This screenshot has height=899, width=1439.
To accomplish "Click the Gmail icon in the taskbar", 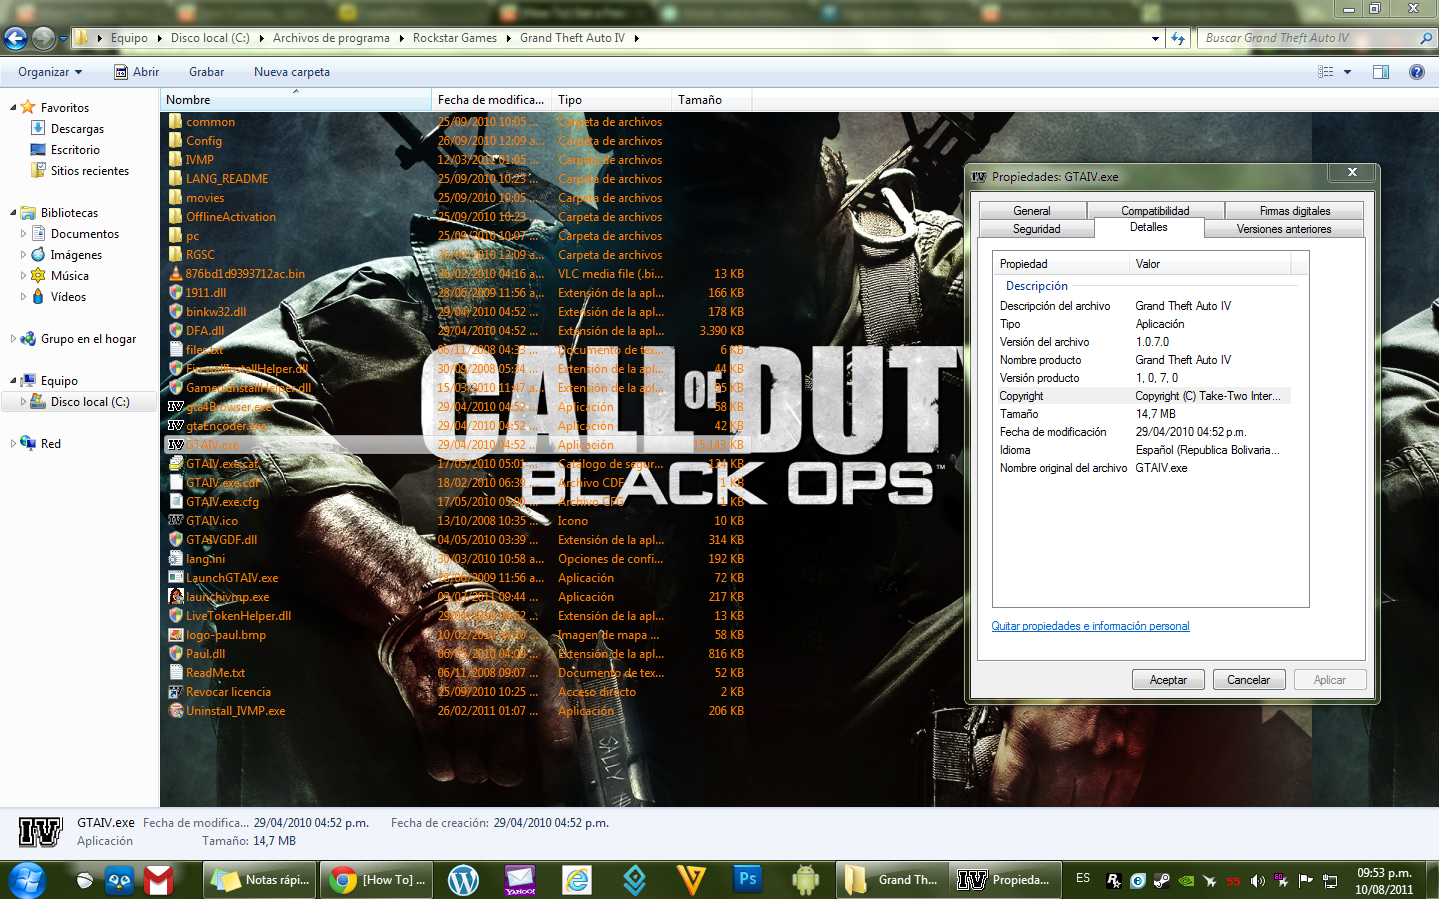I will tap(158, 880).
